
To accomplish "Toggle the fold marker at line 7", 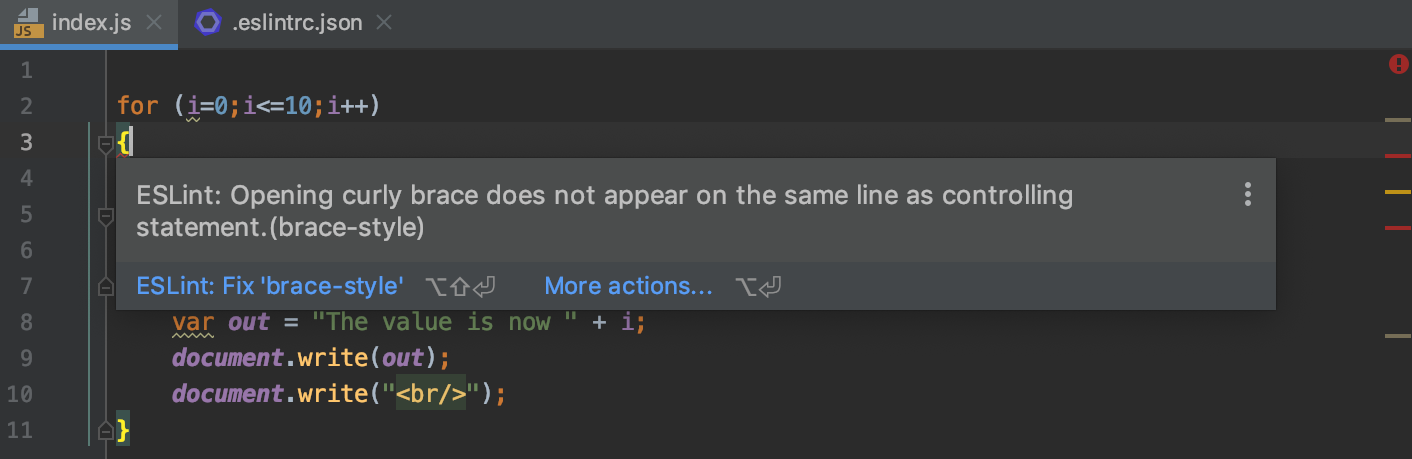I will tap(106, 287).
